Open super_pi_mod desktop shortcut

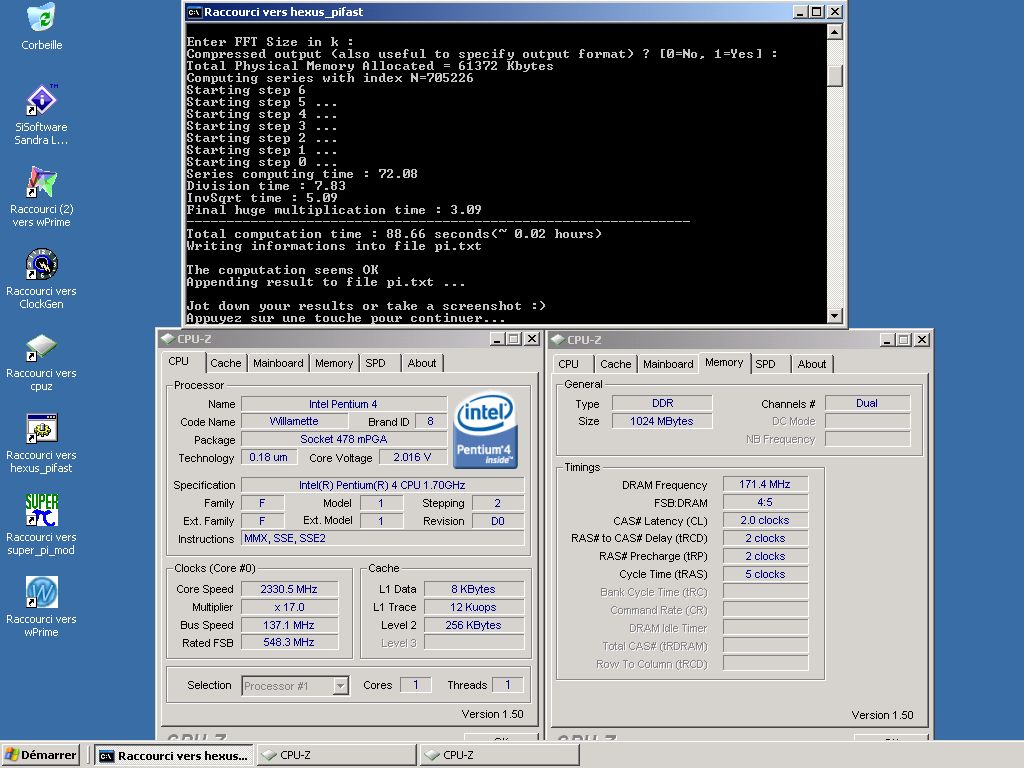point(42,511)
